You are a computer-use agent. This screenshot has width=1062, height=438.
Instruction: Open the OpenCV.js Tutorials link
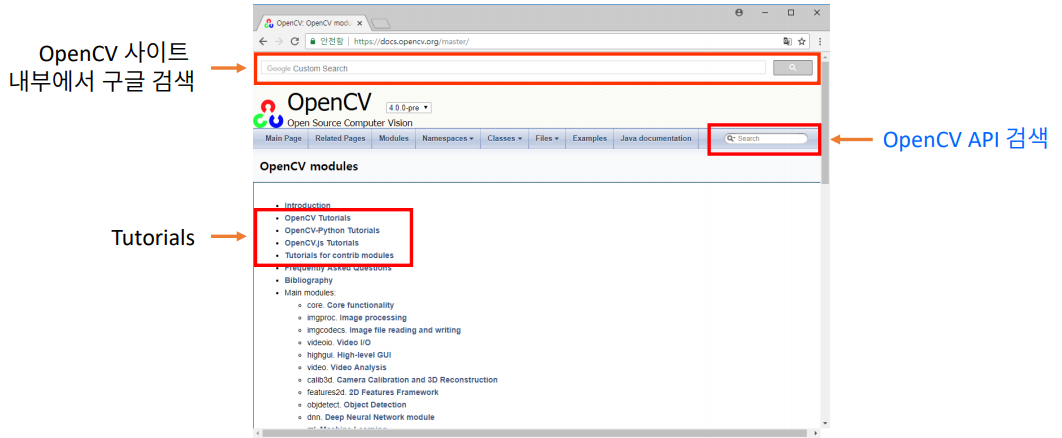322,242
